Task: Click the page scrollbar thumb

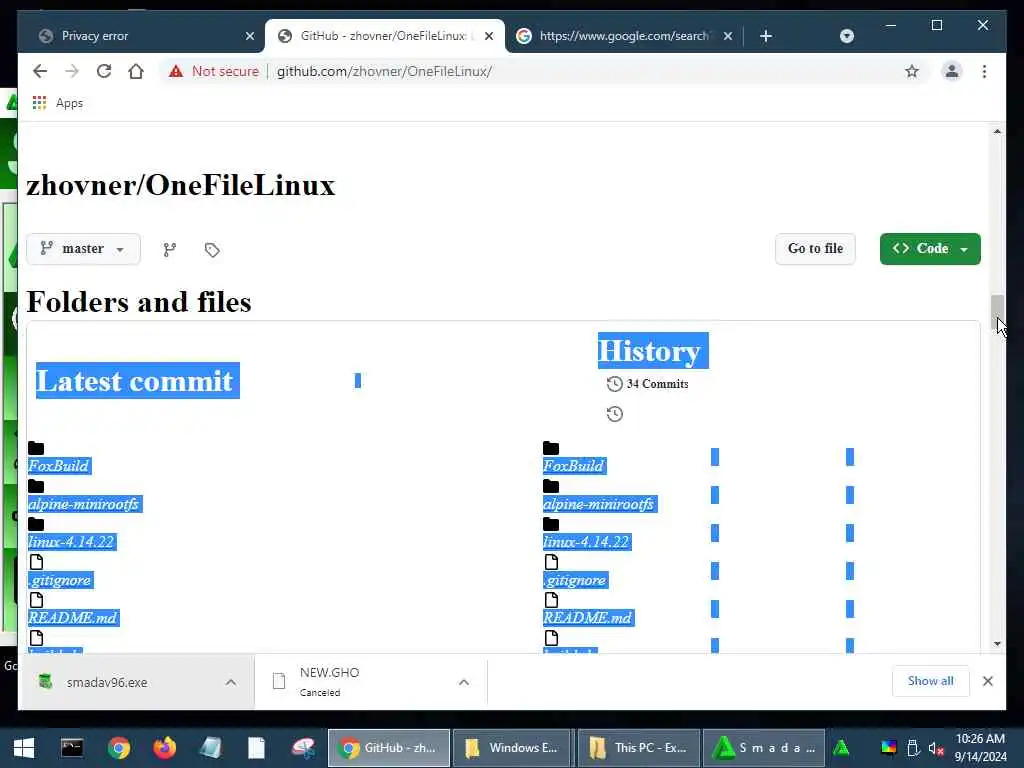Action: pyautogui.click(x=997, y=312)
